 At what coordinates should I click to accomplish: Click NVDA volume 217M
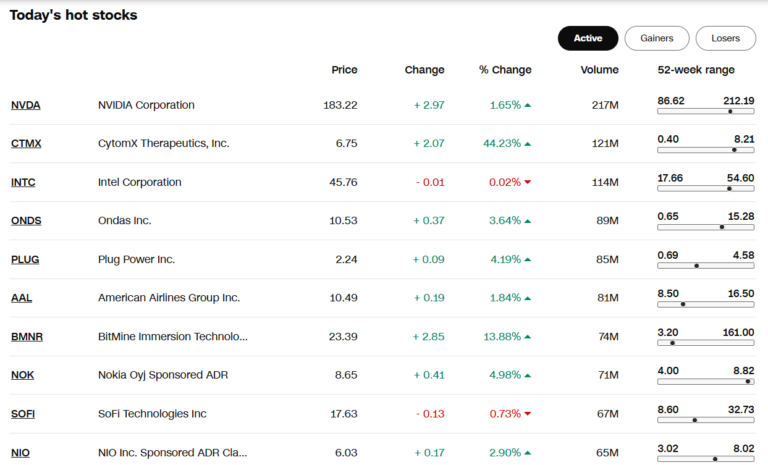click(605, 105)
